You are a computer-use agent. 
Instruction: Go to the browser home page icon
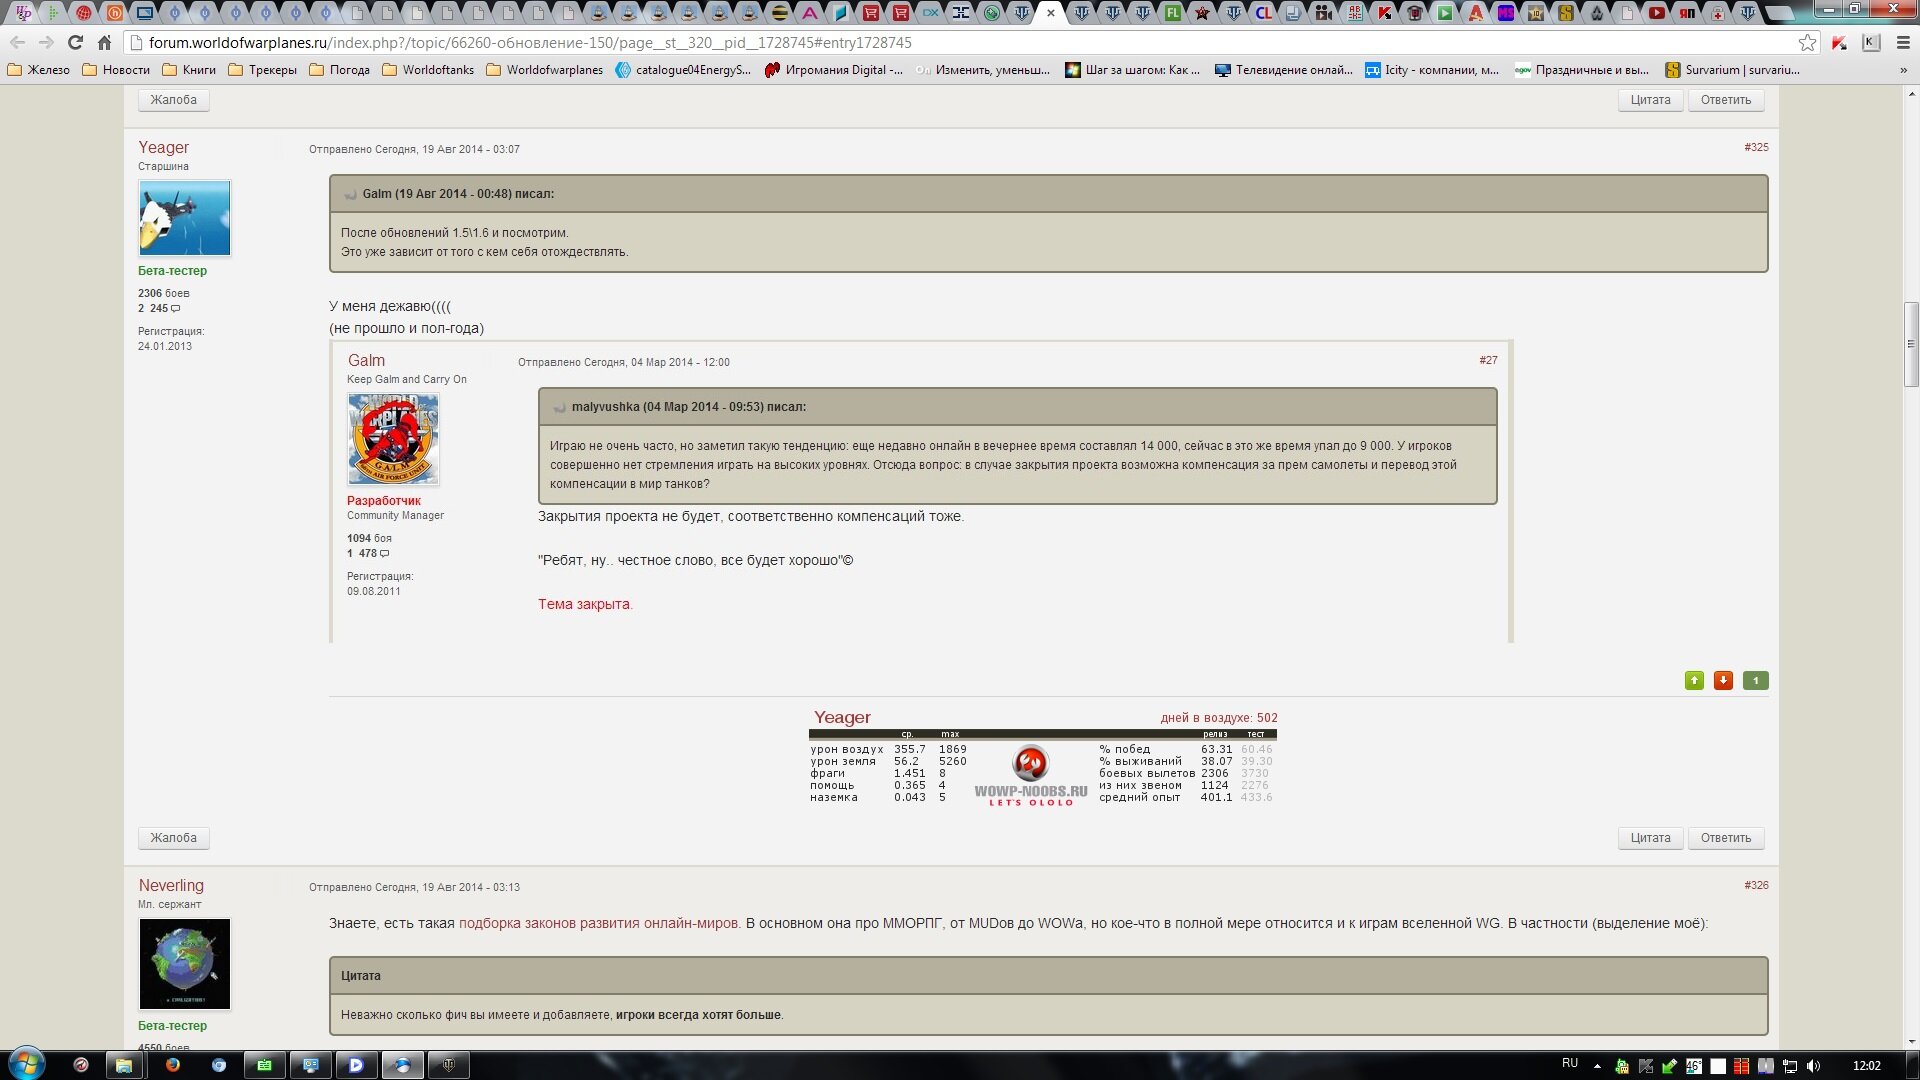[x=104, y=43]
